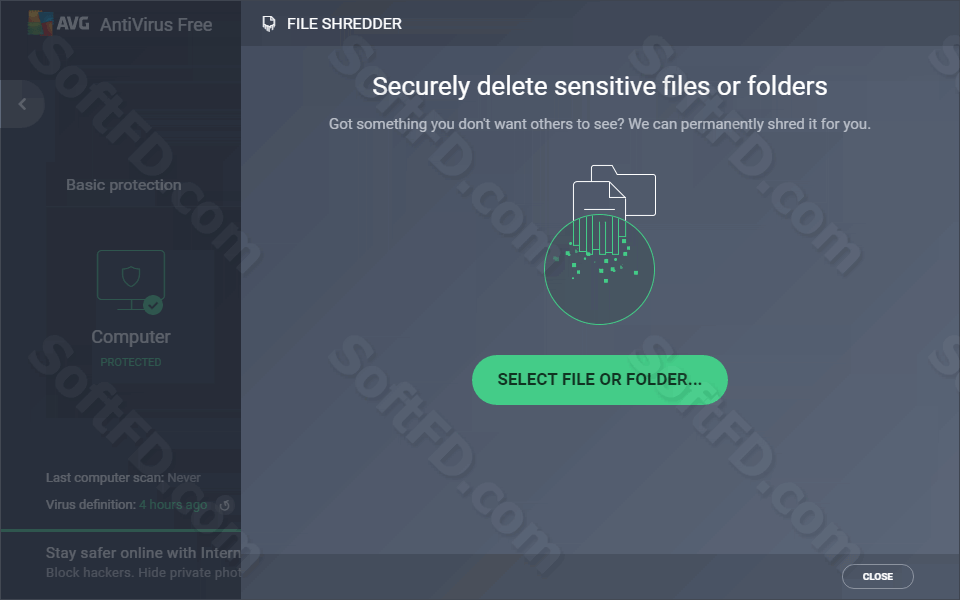
Task: Click SELECT FILE OR FOLDER button
Action: click(599, 380)
